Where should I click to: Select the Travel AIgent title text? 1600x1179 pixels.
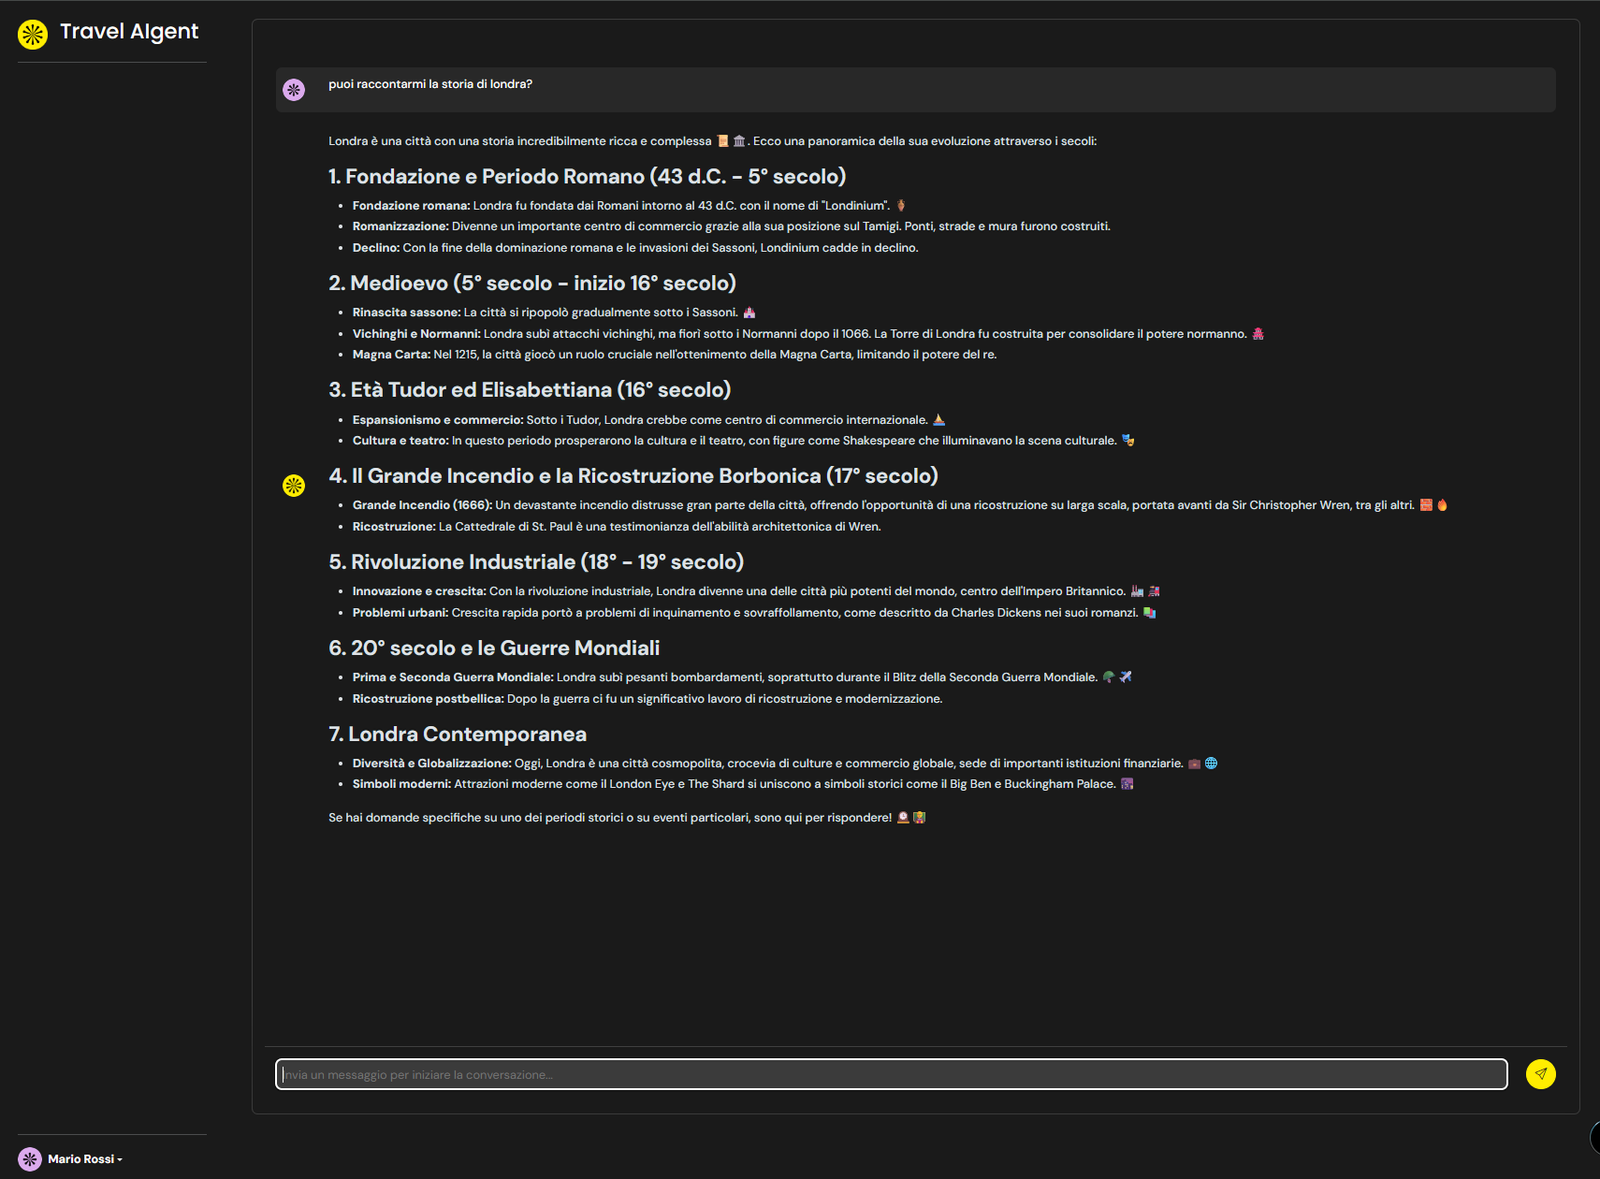click(130, 31)
